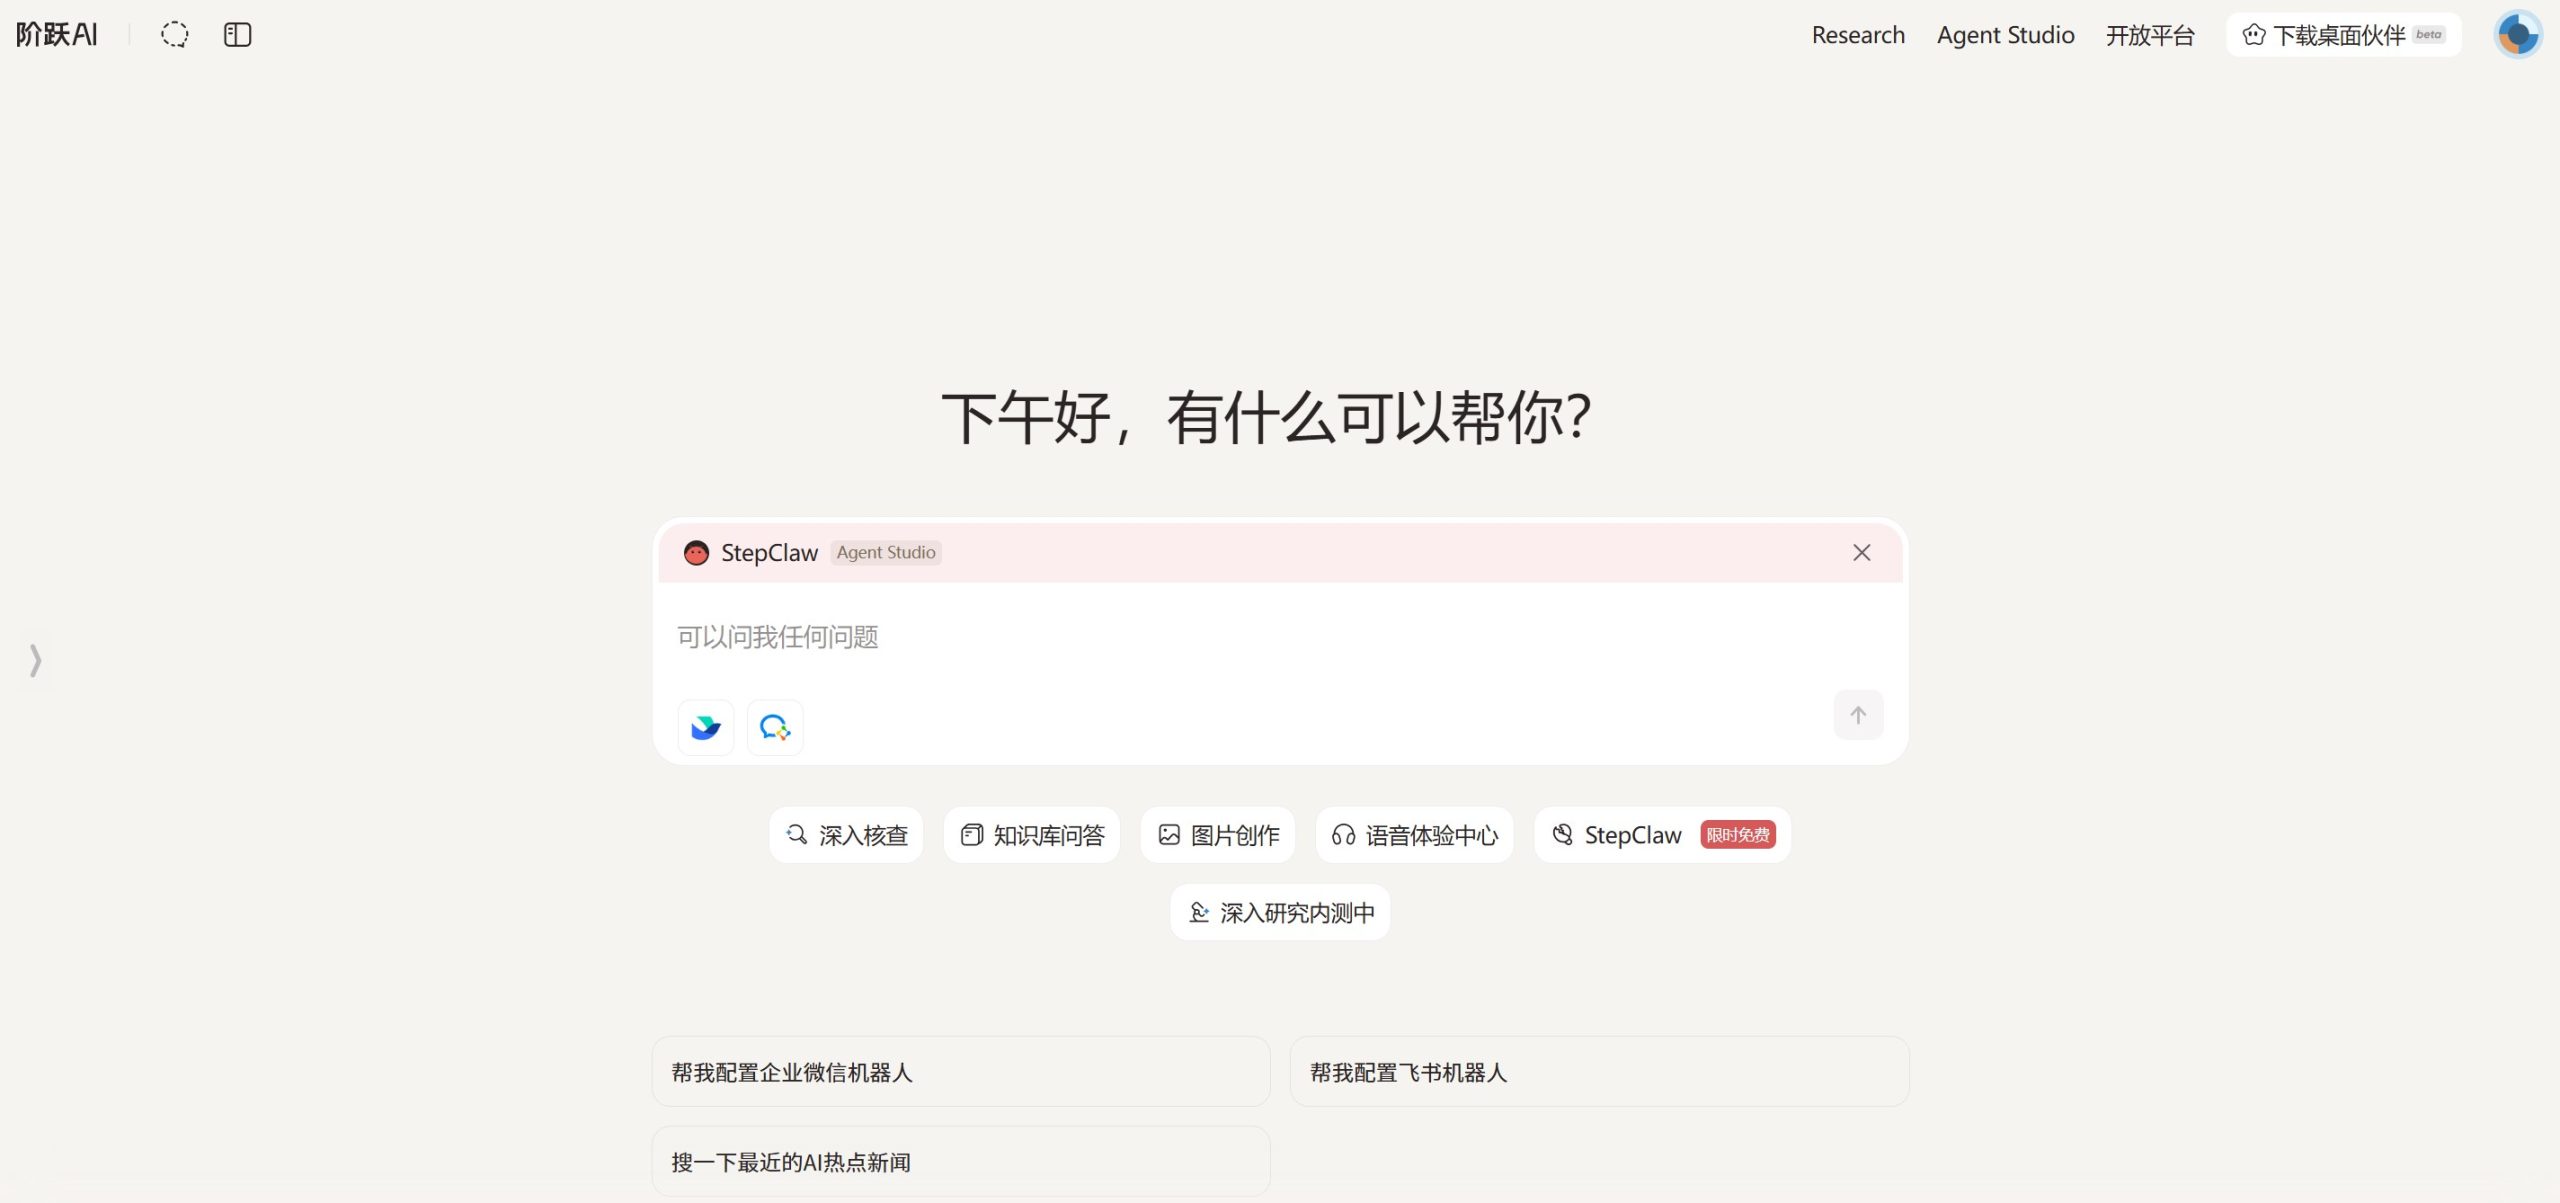Open the Agent Studio menu item

coord(2005,34)
